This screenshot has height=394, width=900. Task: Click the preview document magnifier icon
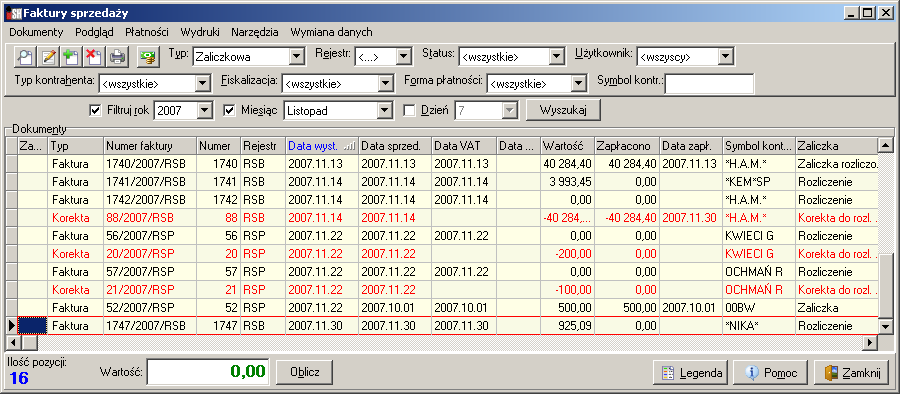click(25, 57)
